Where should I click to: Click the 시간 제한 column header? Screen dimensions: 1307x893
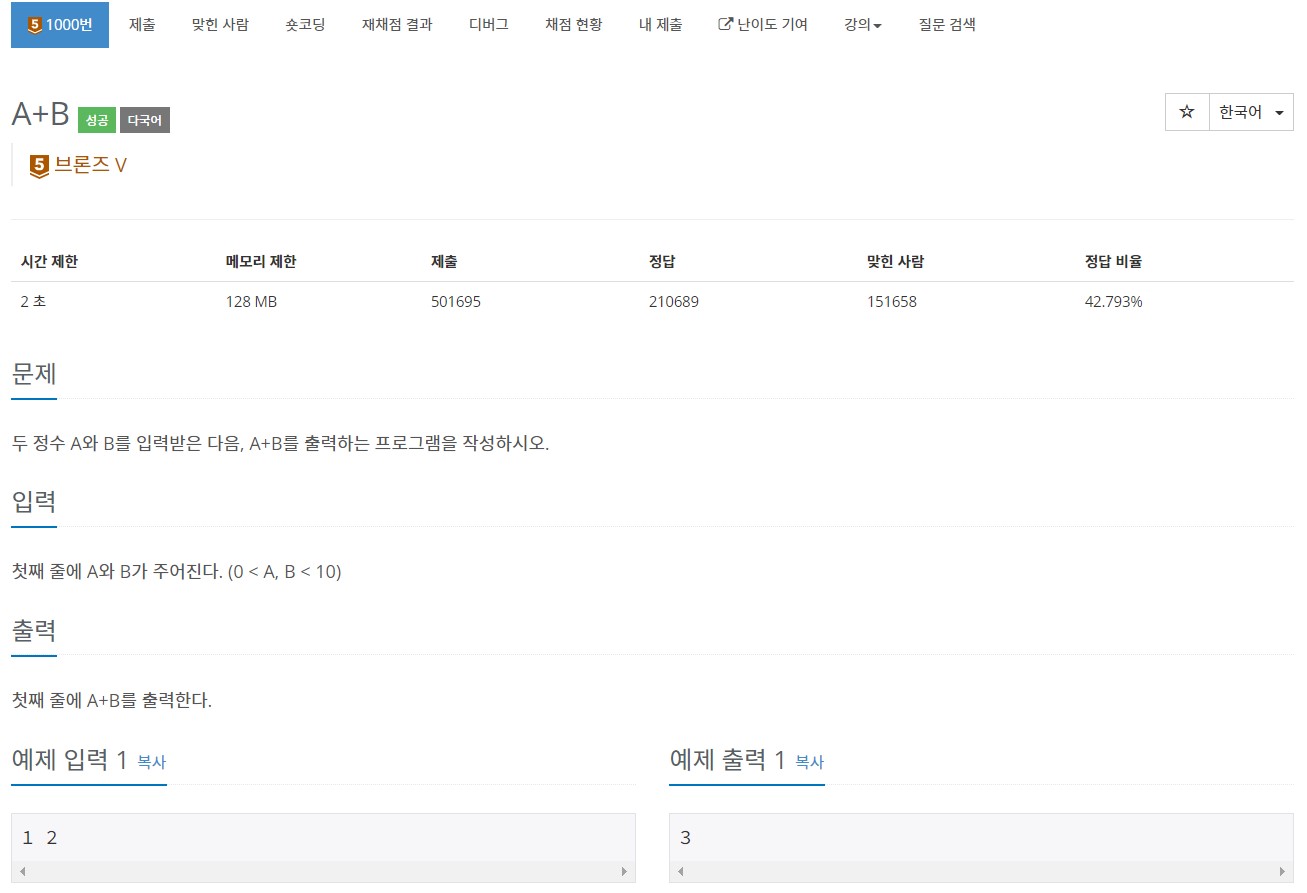point(49,262)
